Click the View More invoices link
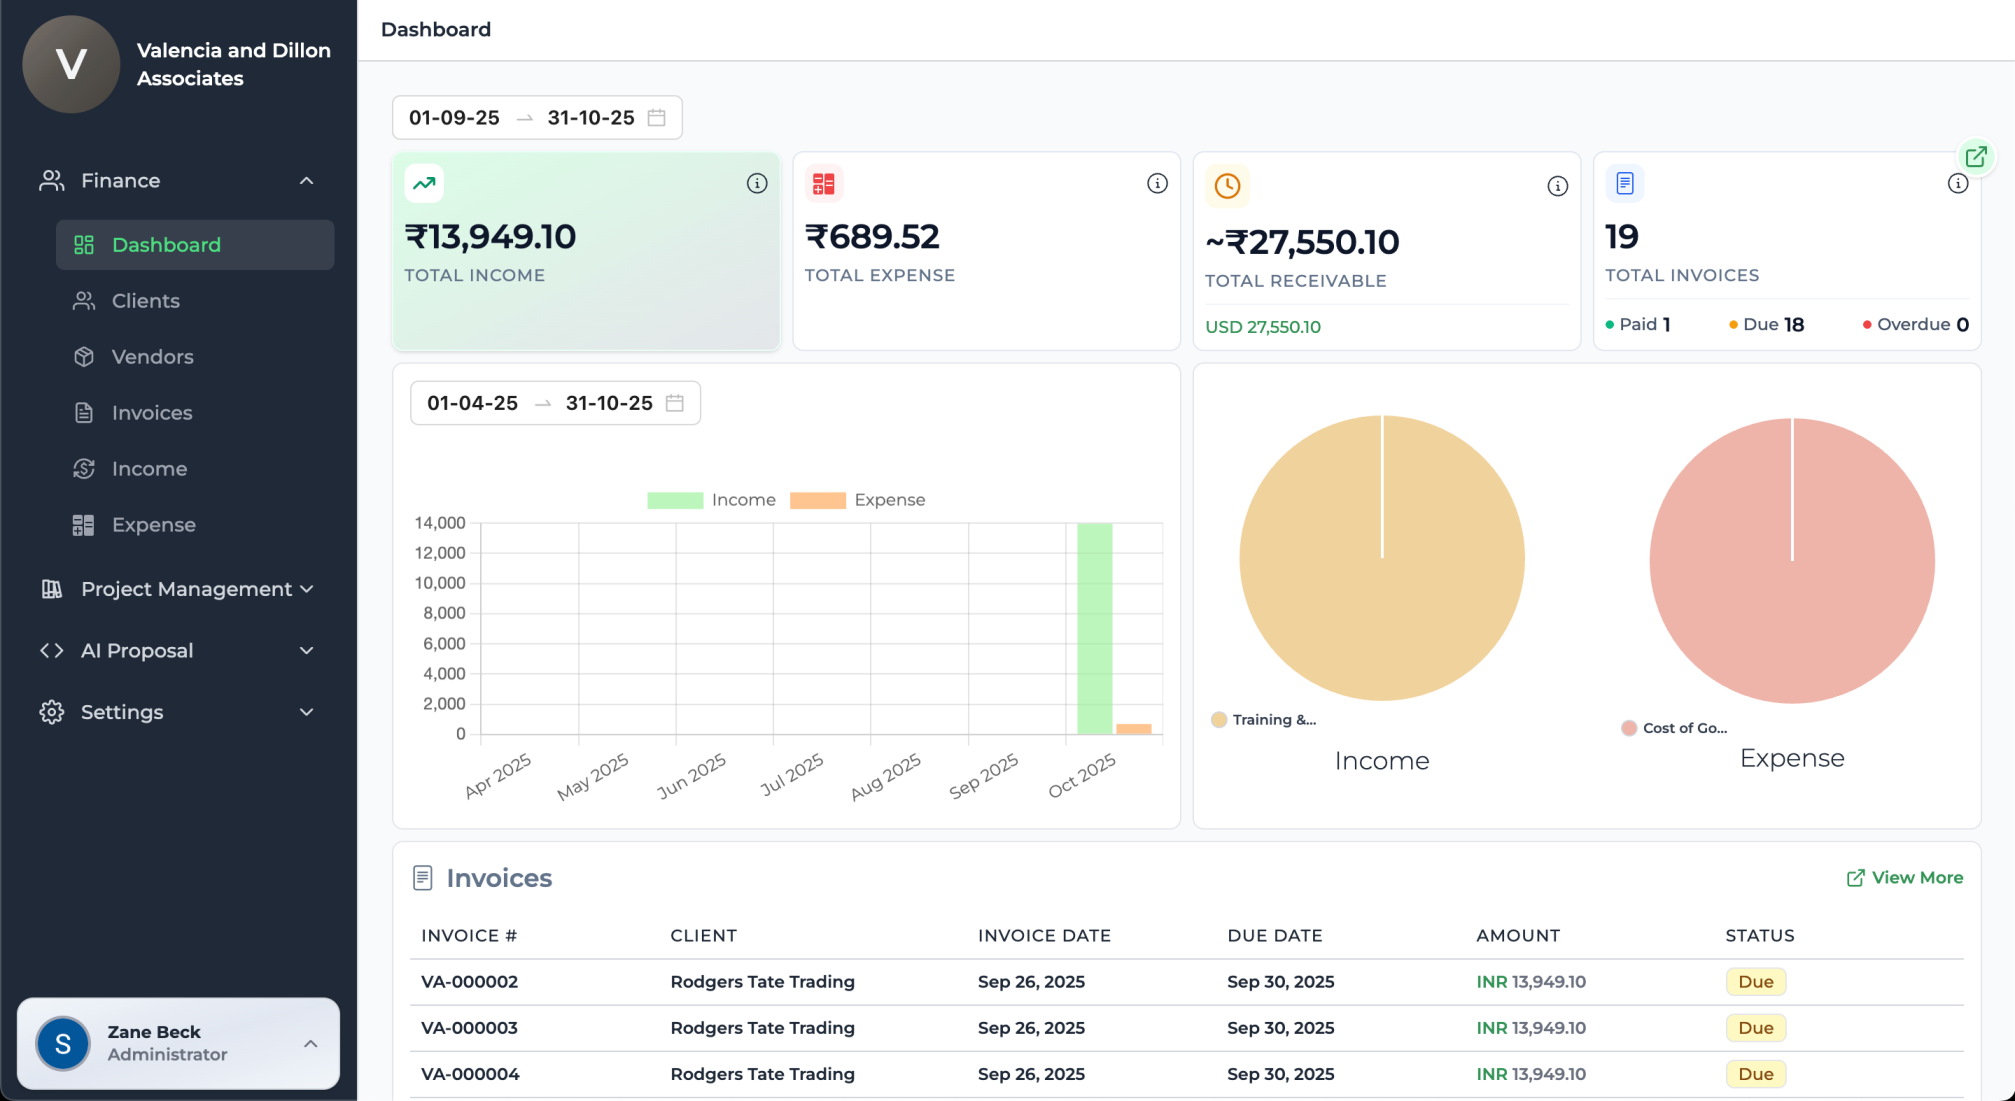Viewport: 2015px width, 1101px height. pyautogui.click(x=1903, y=877)
